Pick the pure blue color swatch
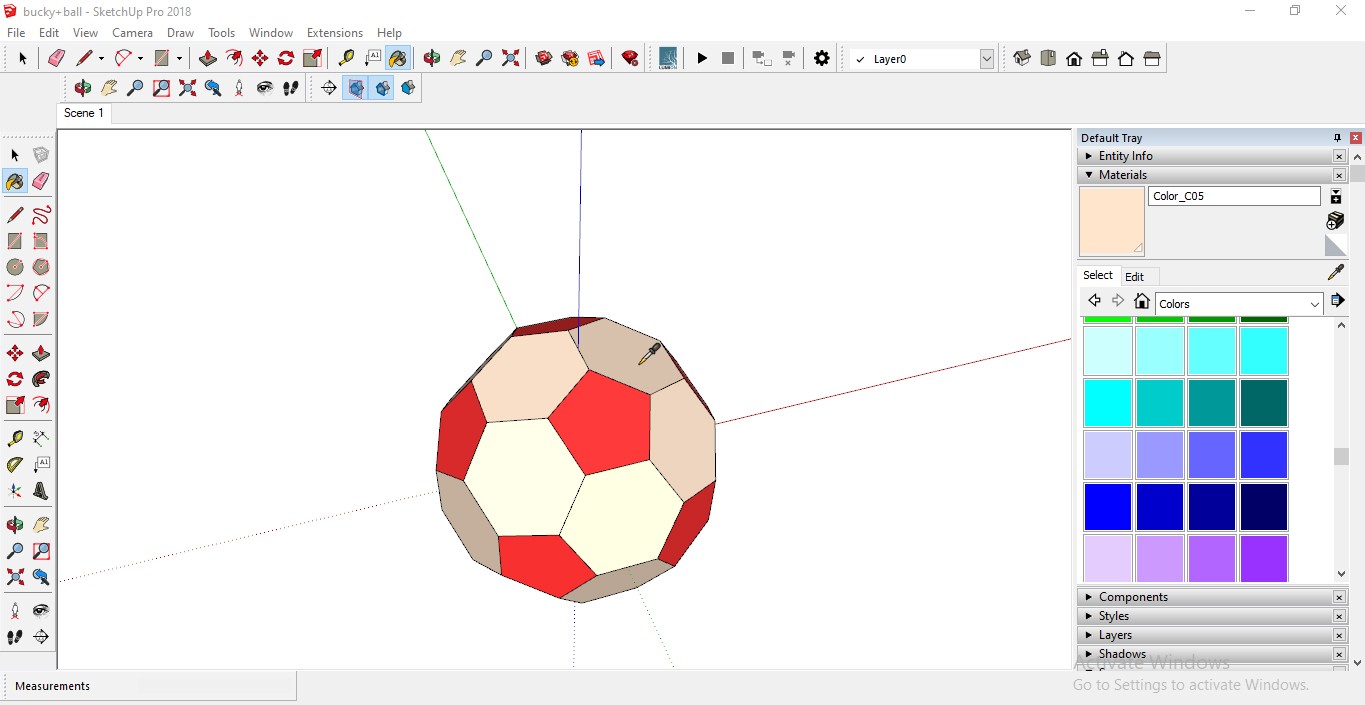 (x=1108, y=507)
